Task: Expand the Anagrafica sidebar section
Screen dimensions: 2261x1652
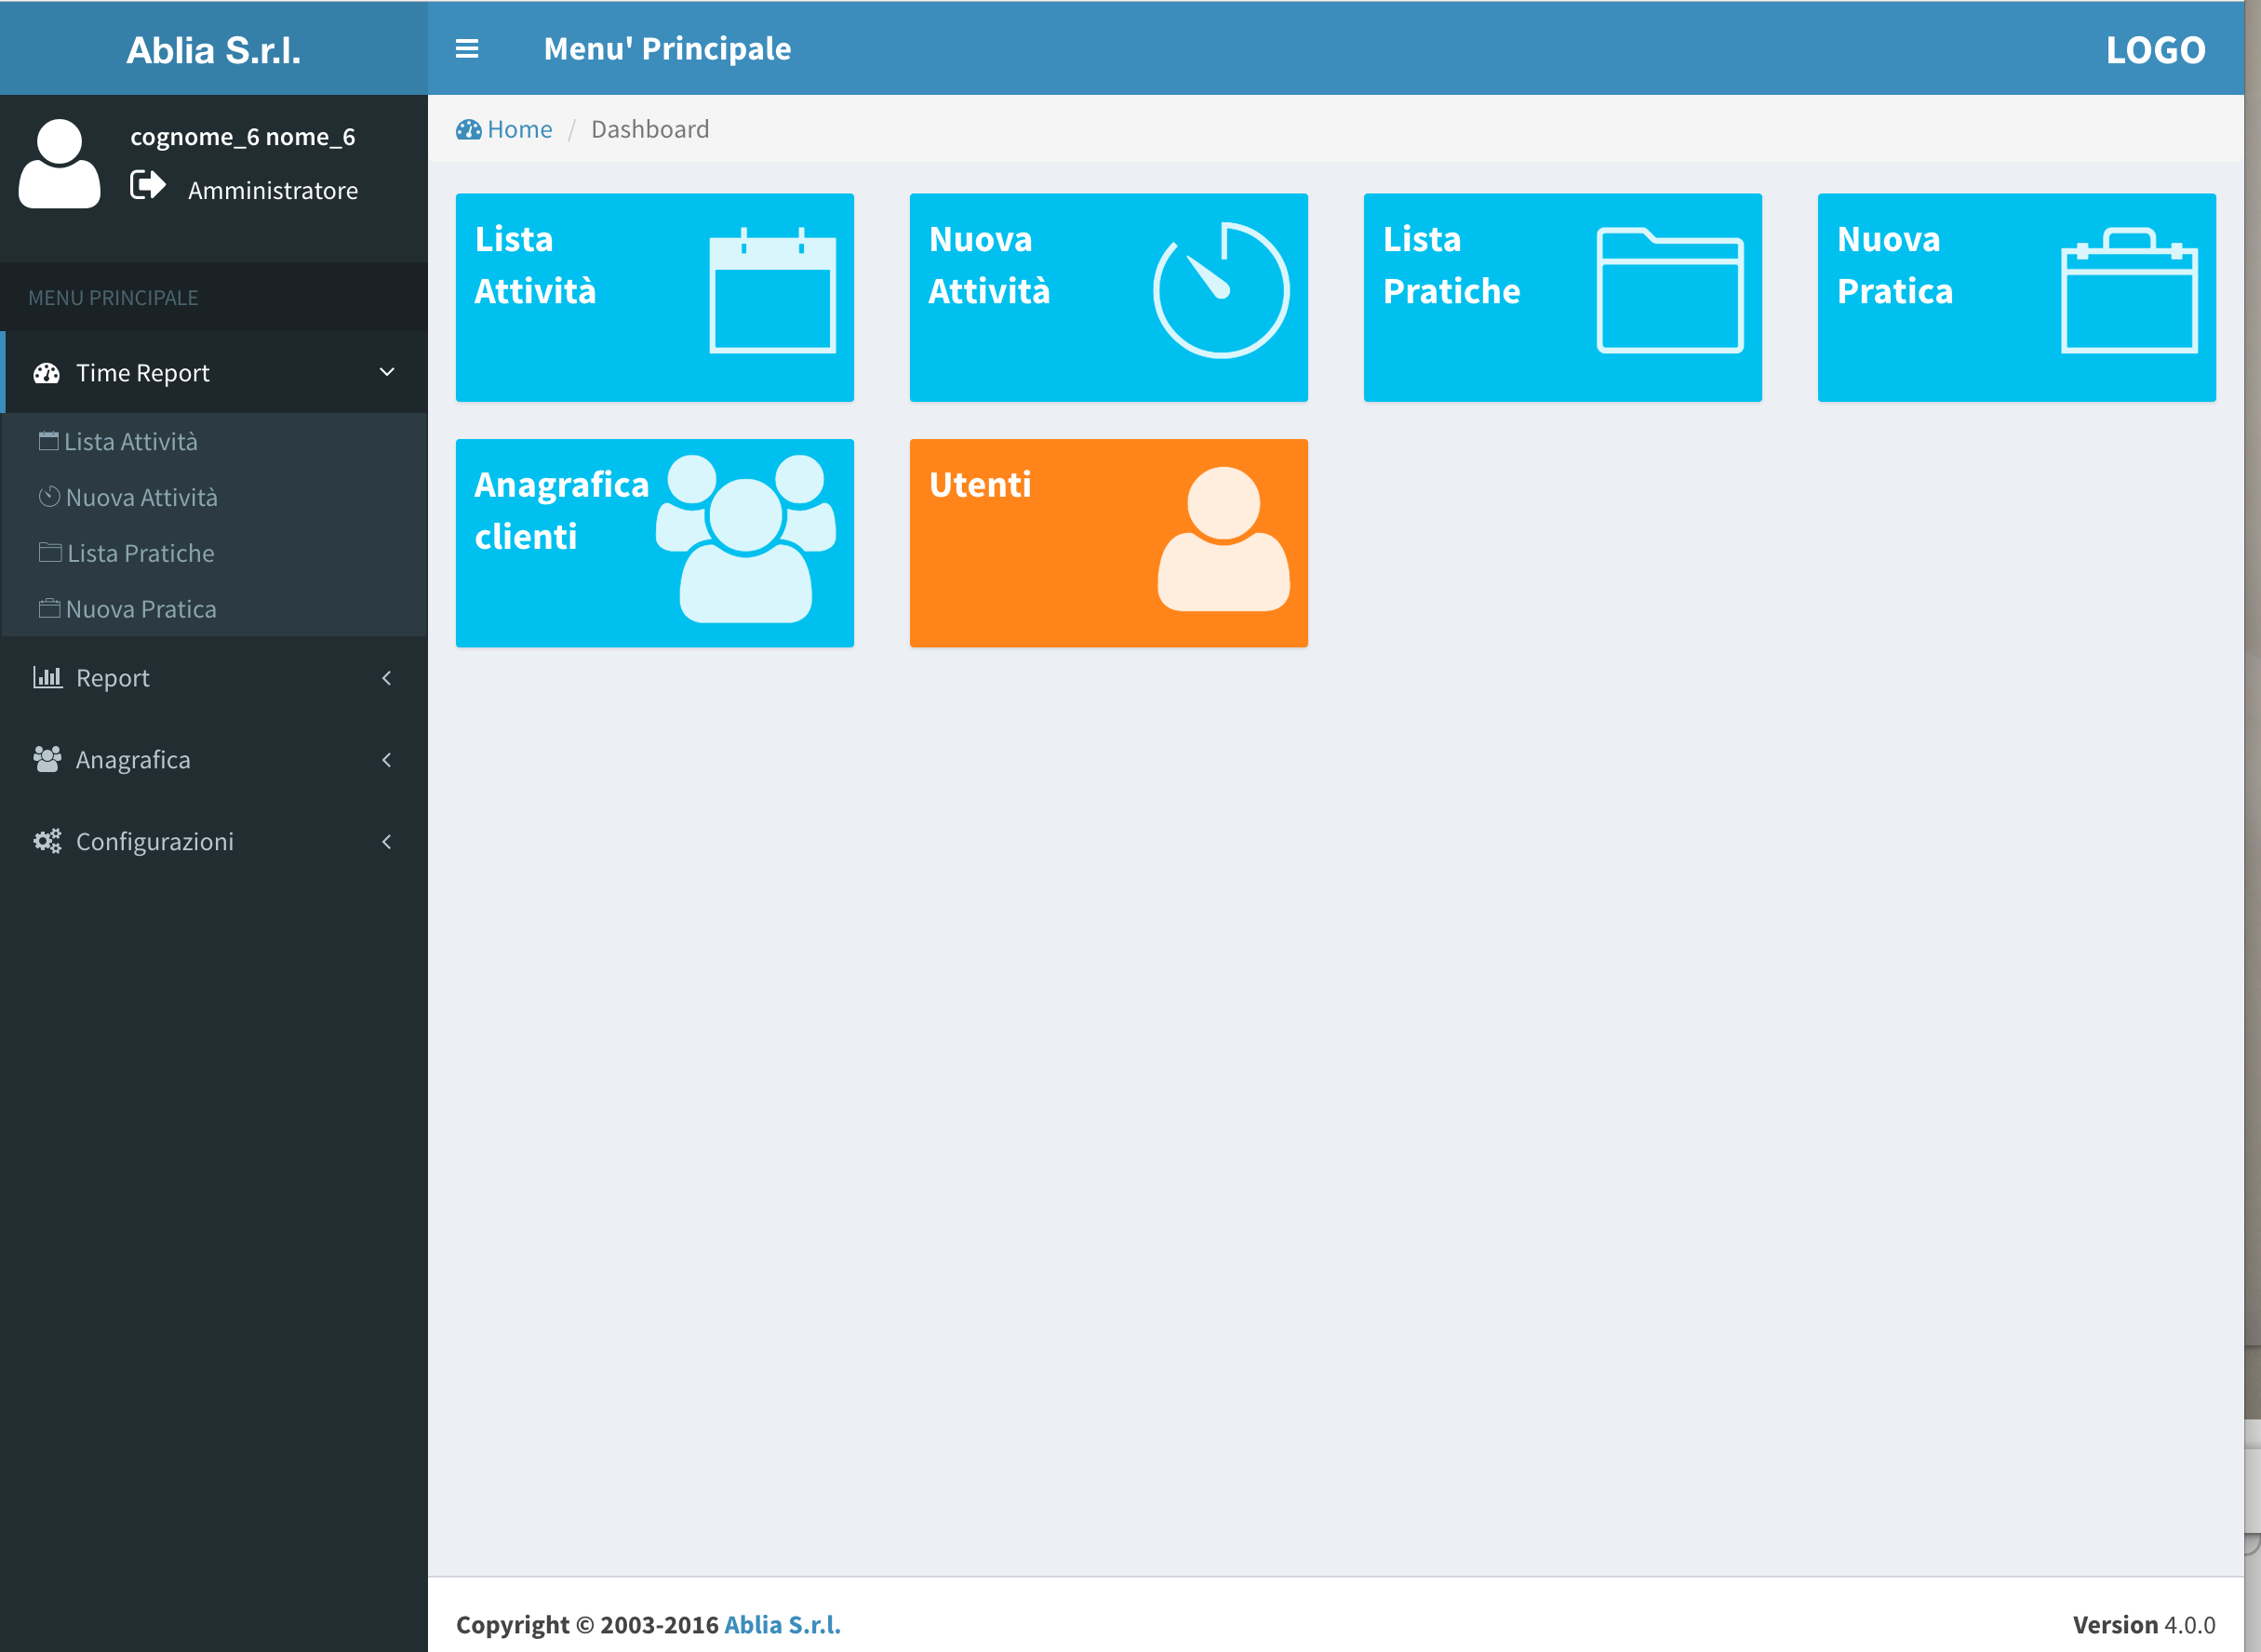Action: tap(132, 760)
